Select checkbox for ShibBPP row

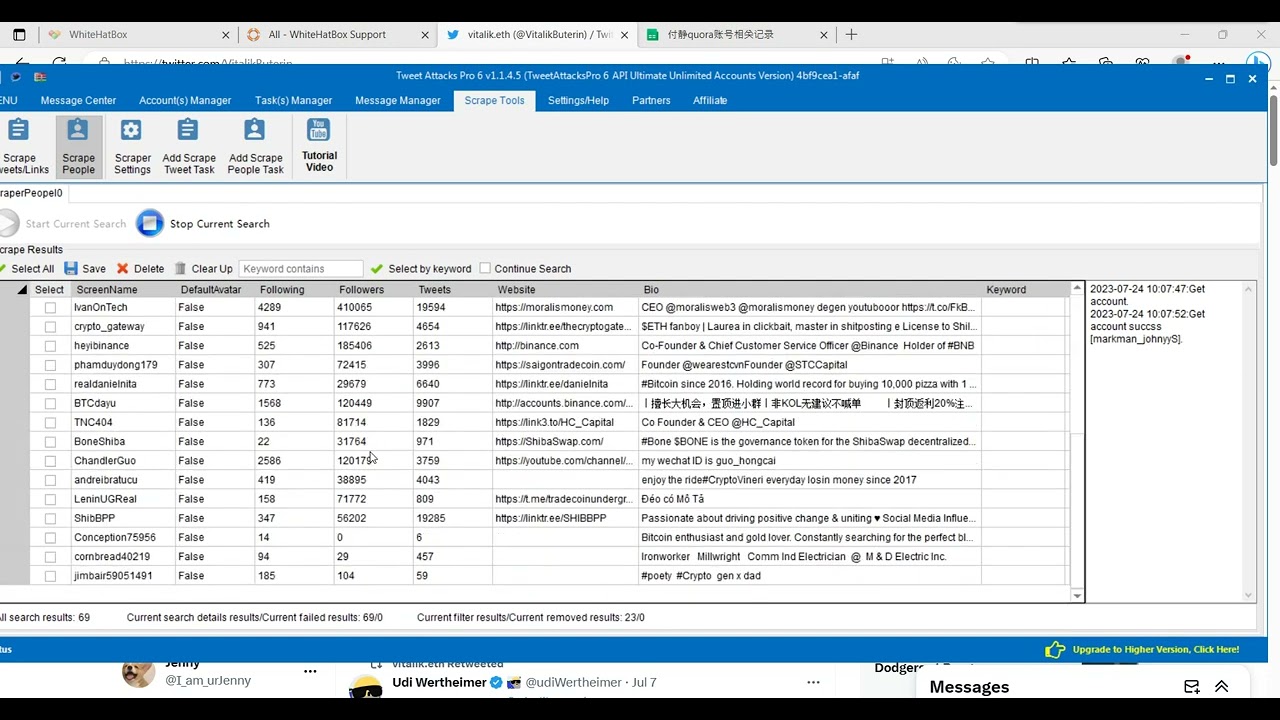click(x=50, y=519)
